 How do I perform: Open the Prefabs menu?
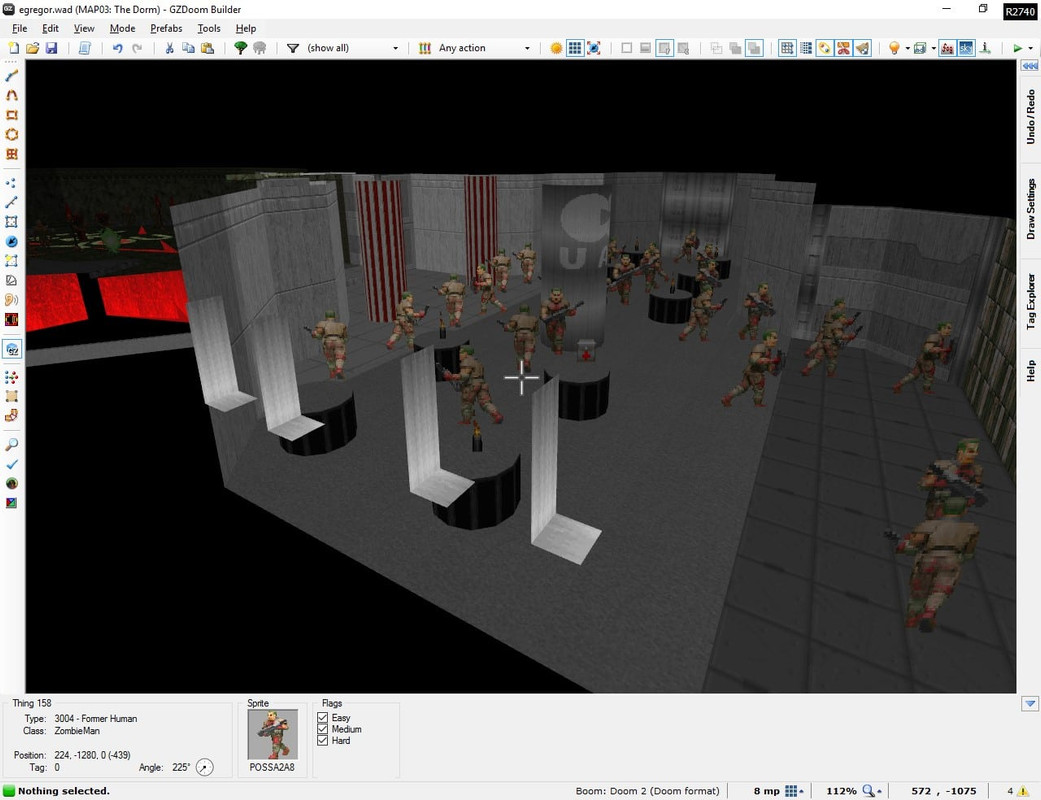166,28
